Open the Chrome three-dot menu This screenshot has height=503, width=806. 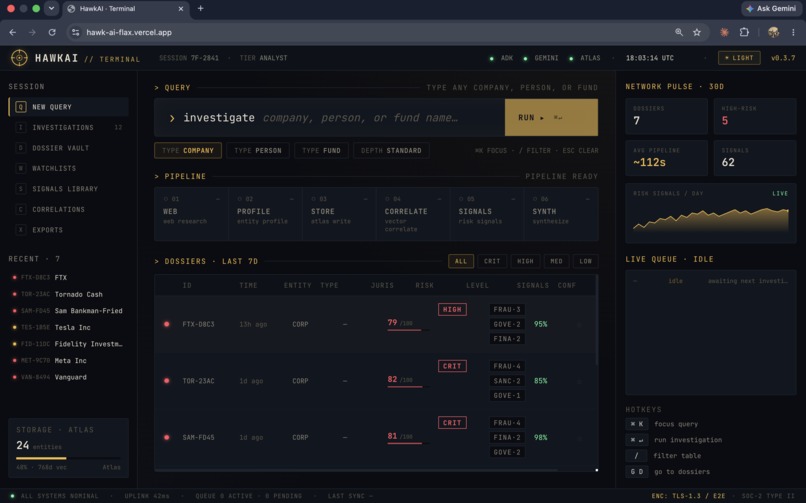point(793,32)
